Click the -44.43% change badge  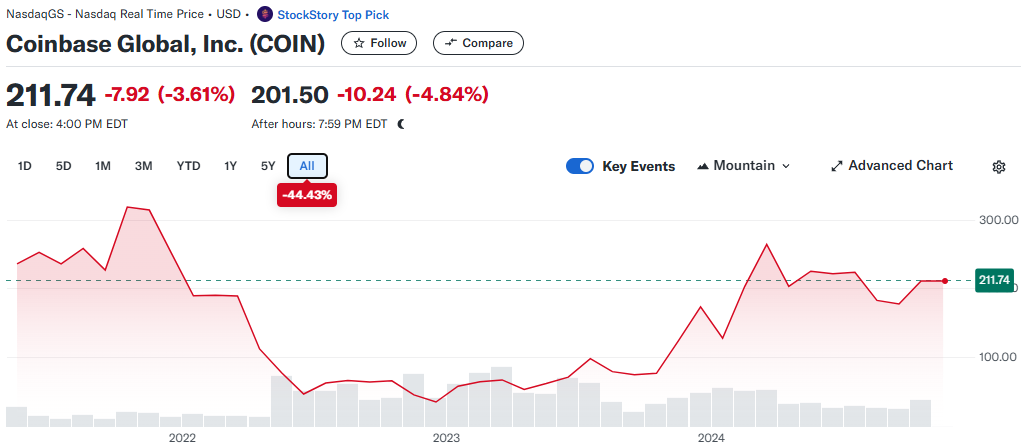click(x=307, y=195)
